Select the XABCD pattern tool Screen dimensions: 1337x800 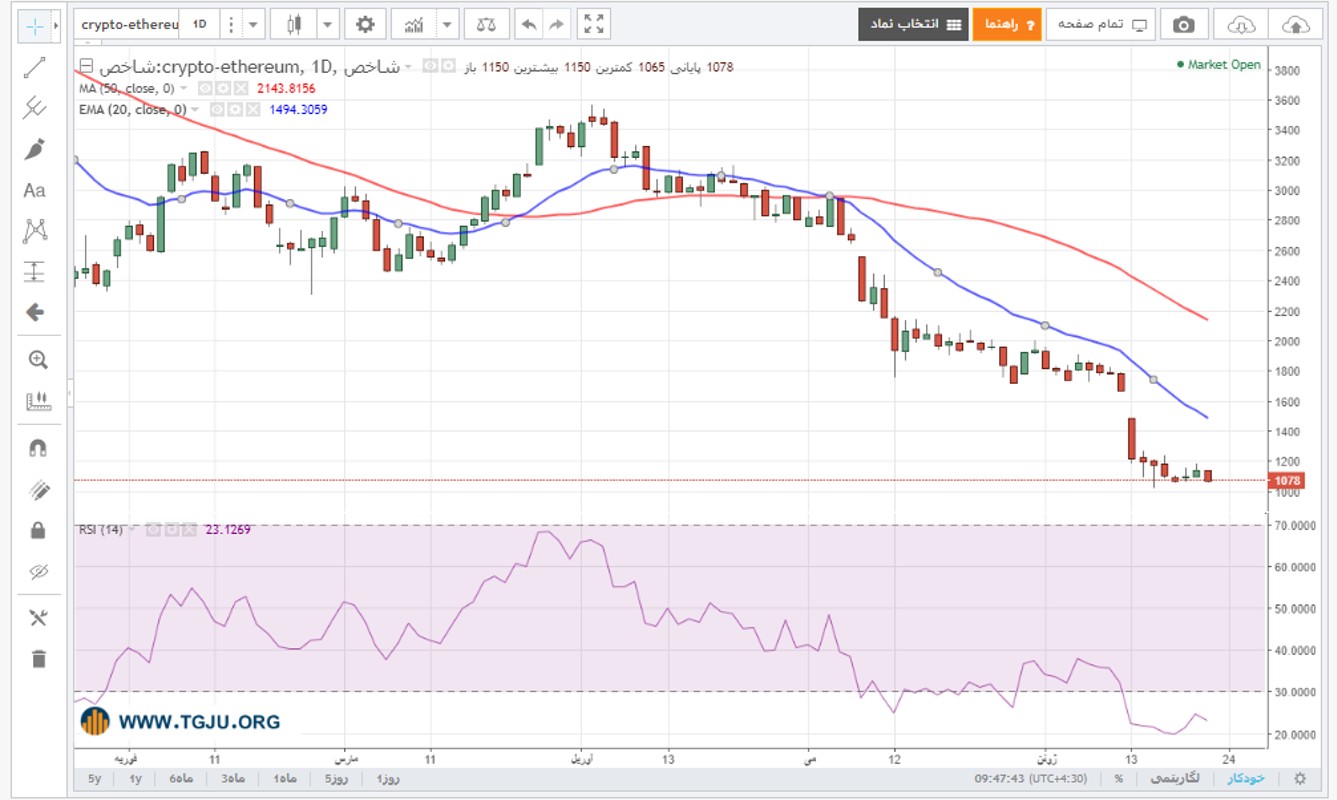35,231
